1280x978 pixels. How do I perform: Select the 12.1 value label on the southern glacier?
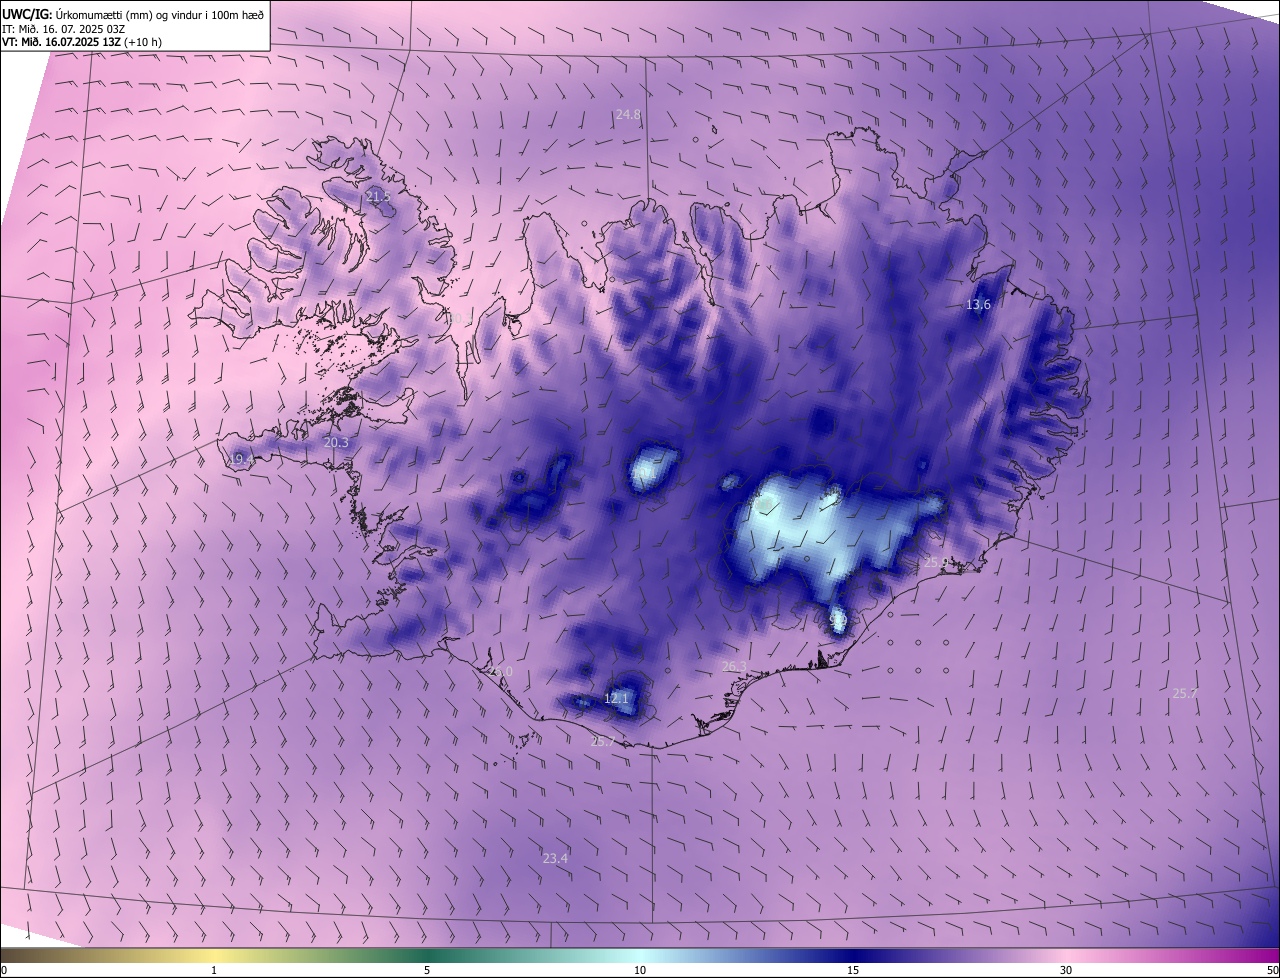click(616, 698)
